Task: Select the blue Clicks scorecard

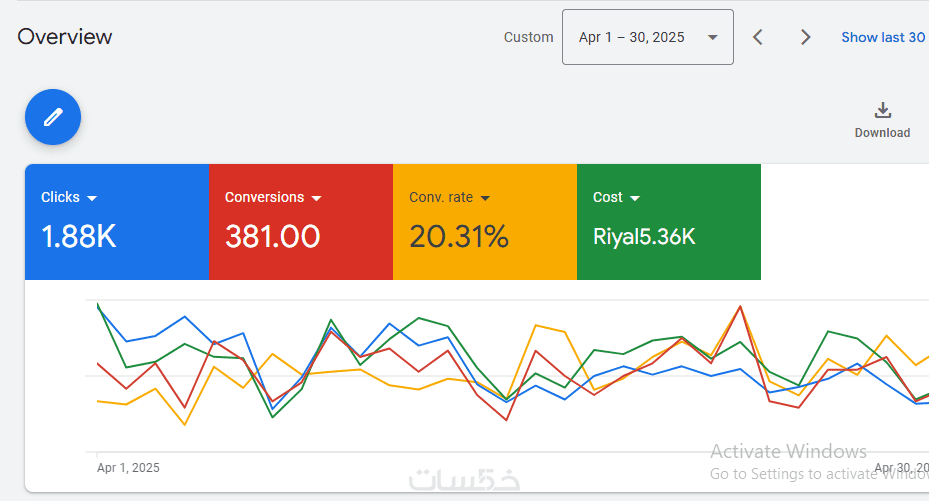Action: click(x=117, y=221)
